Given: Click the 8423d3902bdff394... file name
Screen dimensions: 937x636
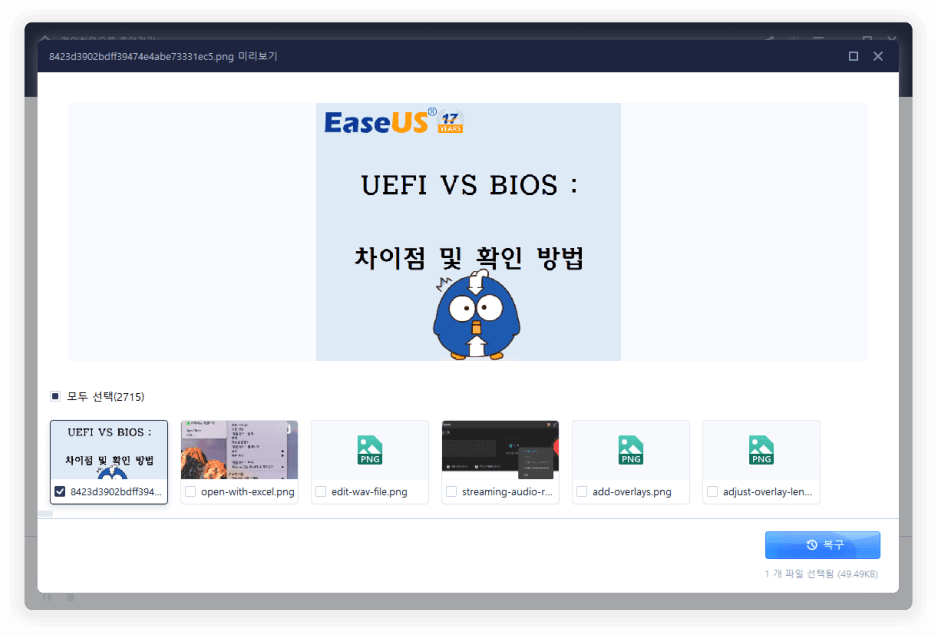Looking at the screenshot, I should (116, 492).
